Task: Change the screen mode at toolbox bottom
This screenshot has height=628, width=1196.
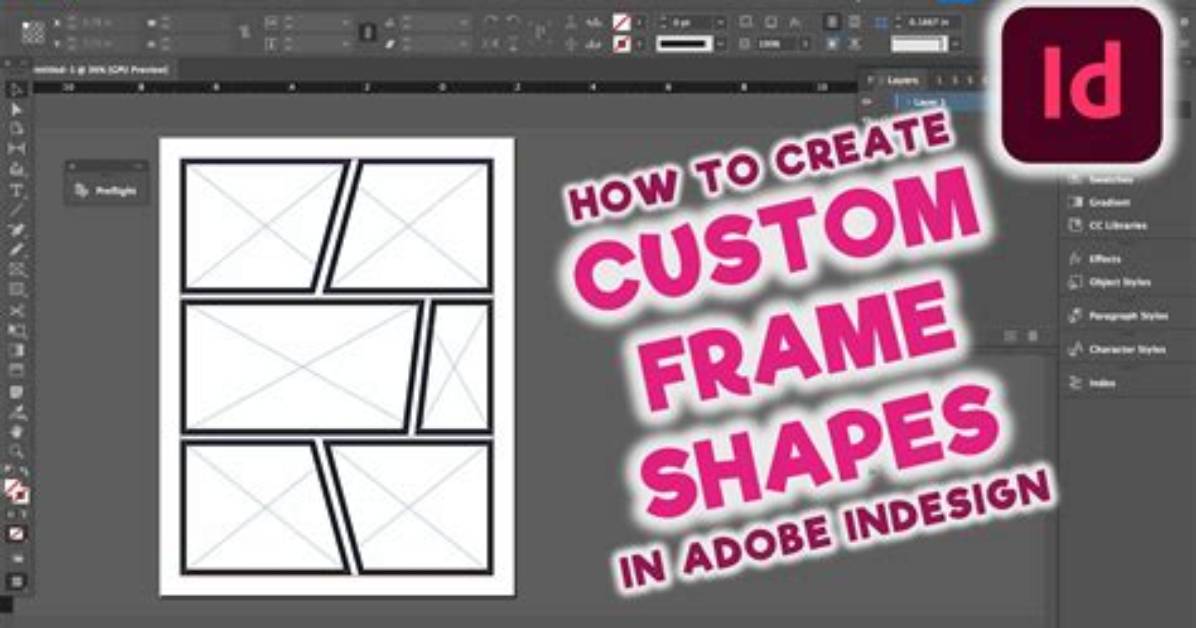Action: tap(16, 581)
